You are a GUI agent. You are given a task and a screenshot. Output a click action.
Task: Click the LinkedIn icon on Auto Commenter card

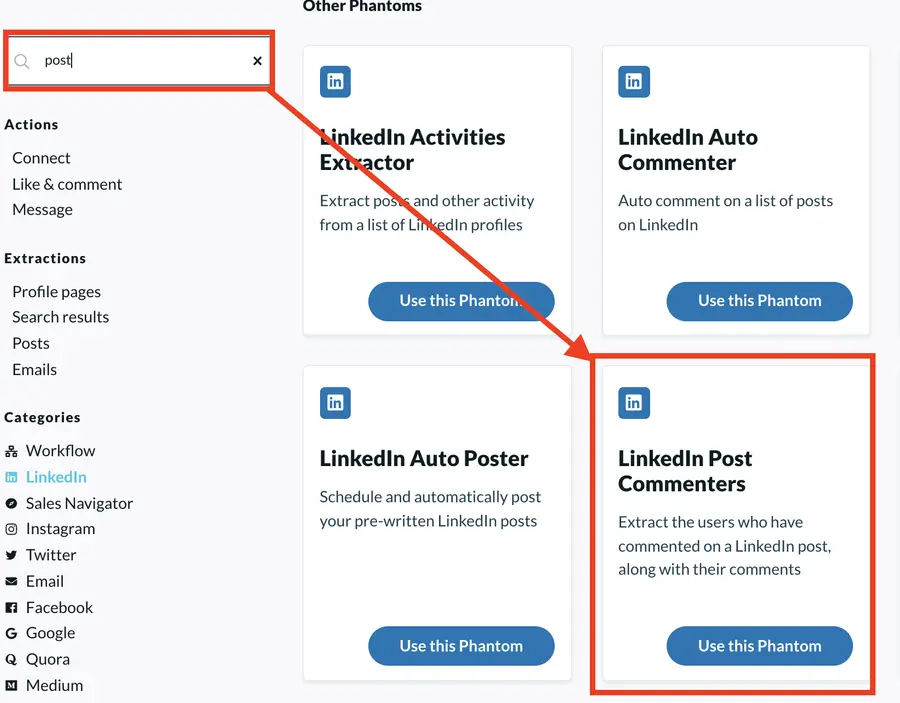coord(633,82)
